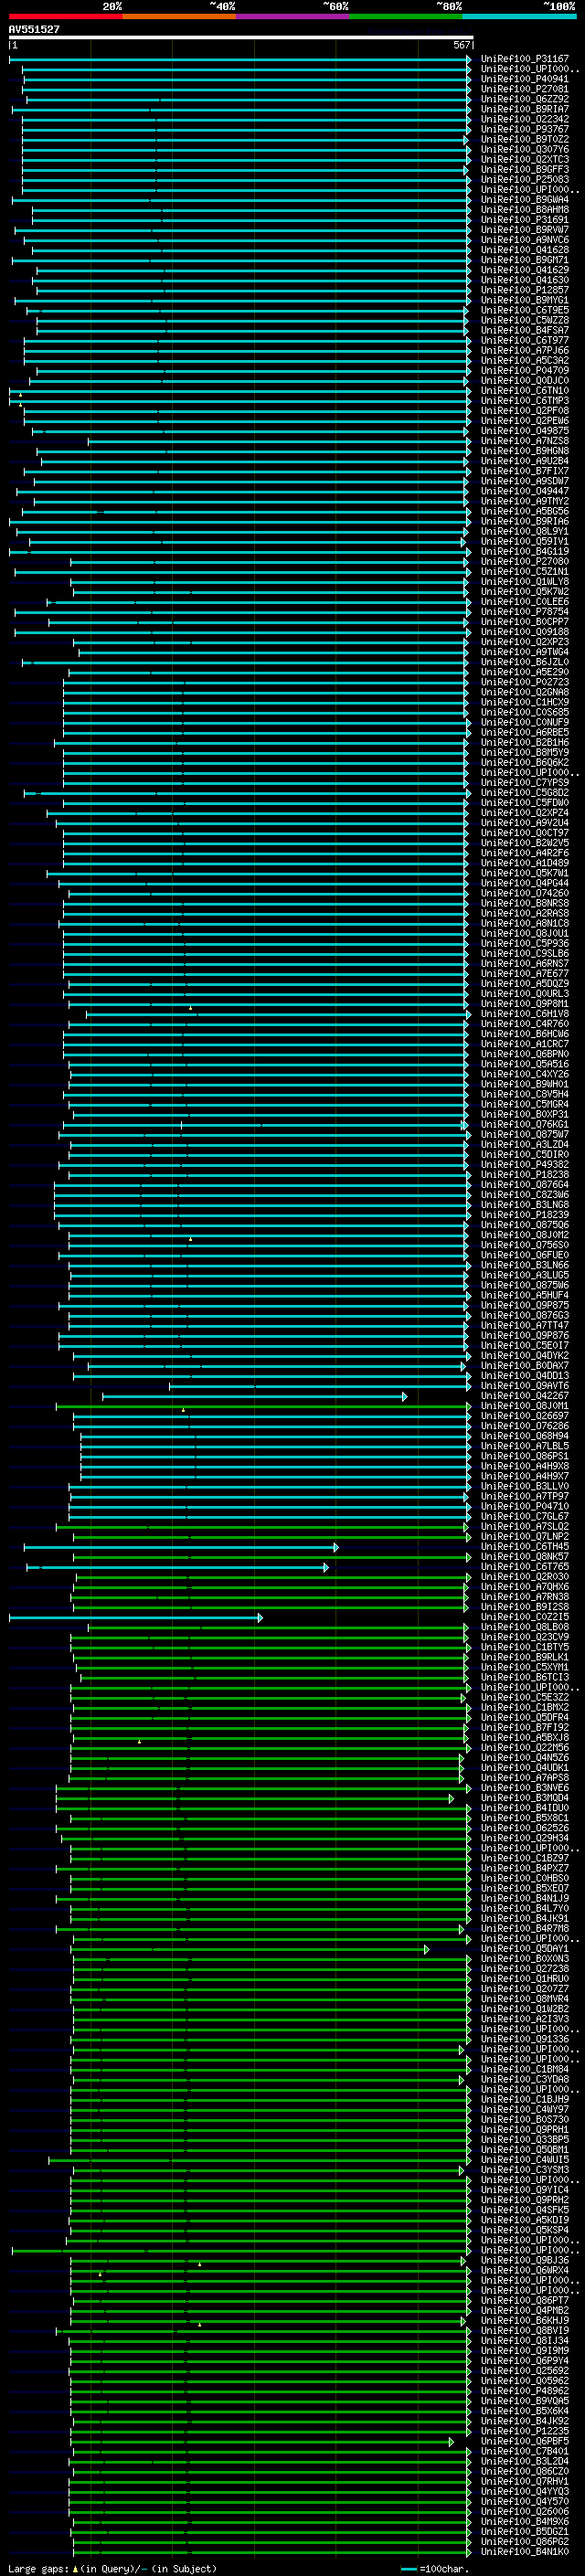Select the UniRef100_P93767 label
This screenshot has width=585, height=2576.
pyautogui.click(x=525, y=129)
